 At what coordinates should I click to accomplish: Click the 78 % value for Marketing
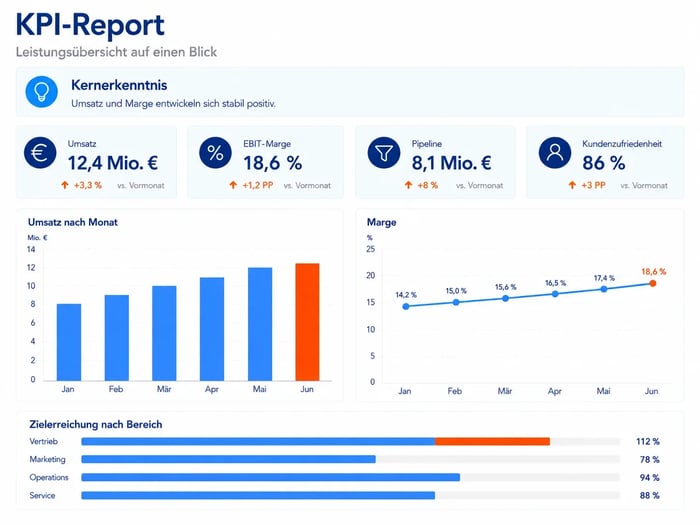click(650, 459)
